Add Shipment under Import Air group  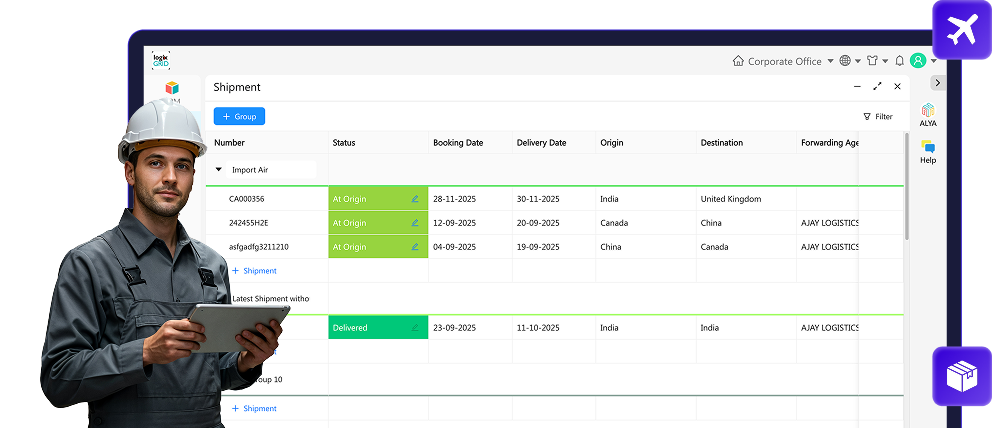click(x=254, y=271)
